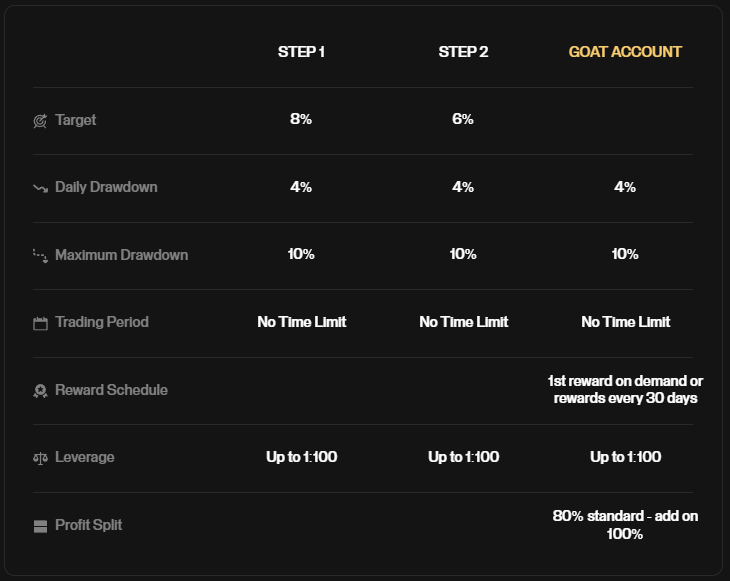730x581 pixels.
Task: Click the Step 1 8% target value
Action: pos(301,119)
